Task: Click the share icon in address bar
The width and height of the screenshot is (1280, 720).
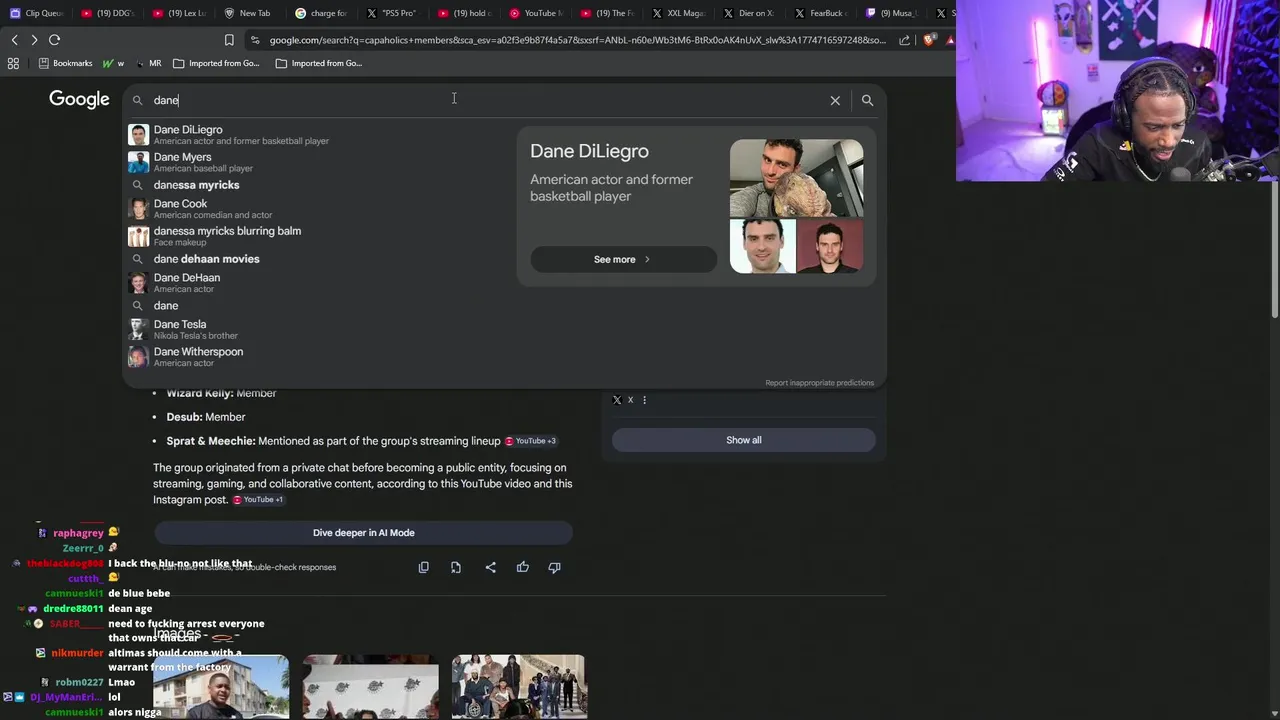Action: 905,40
